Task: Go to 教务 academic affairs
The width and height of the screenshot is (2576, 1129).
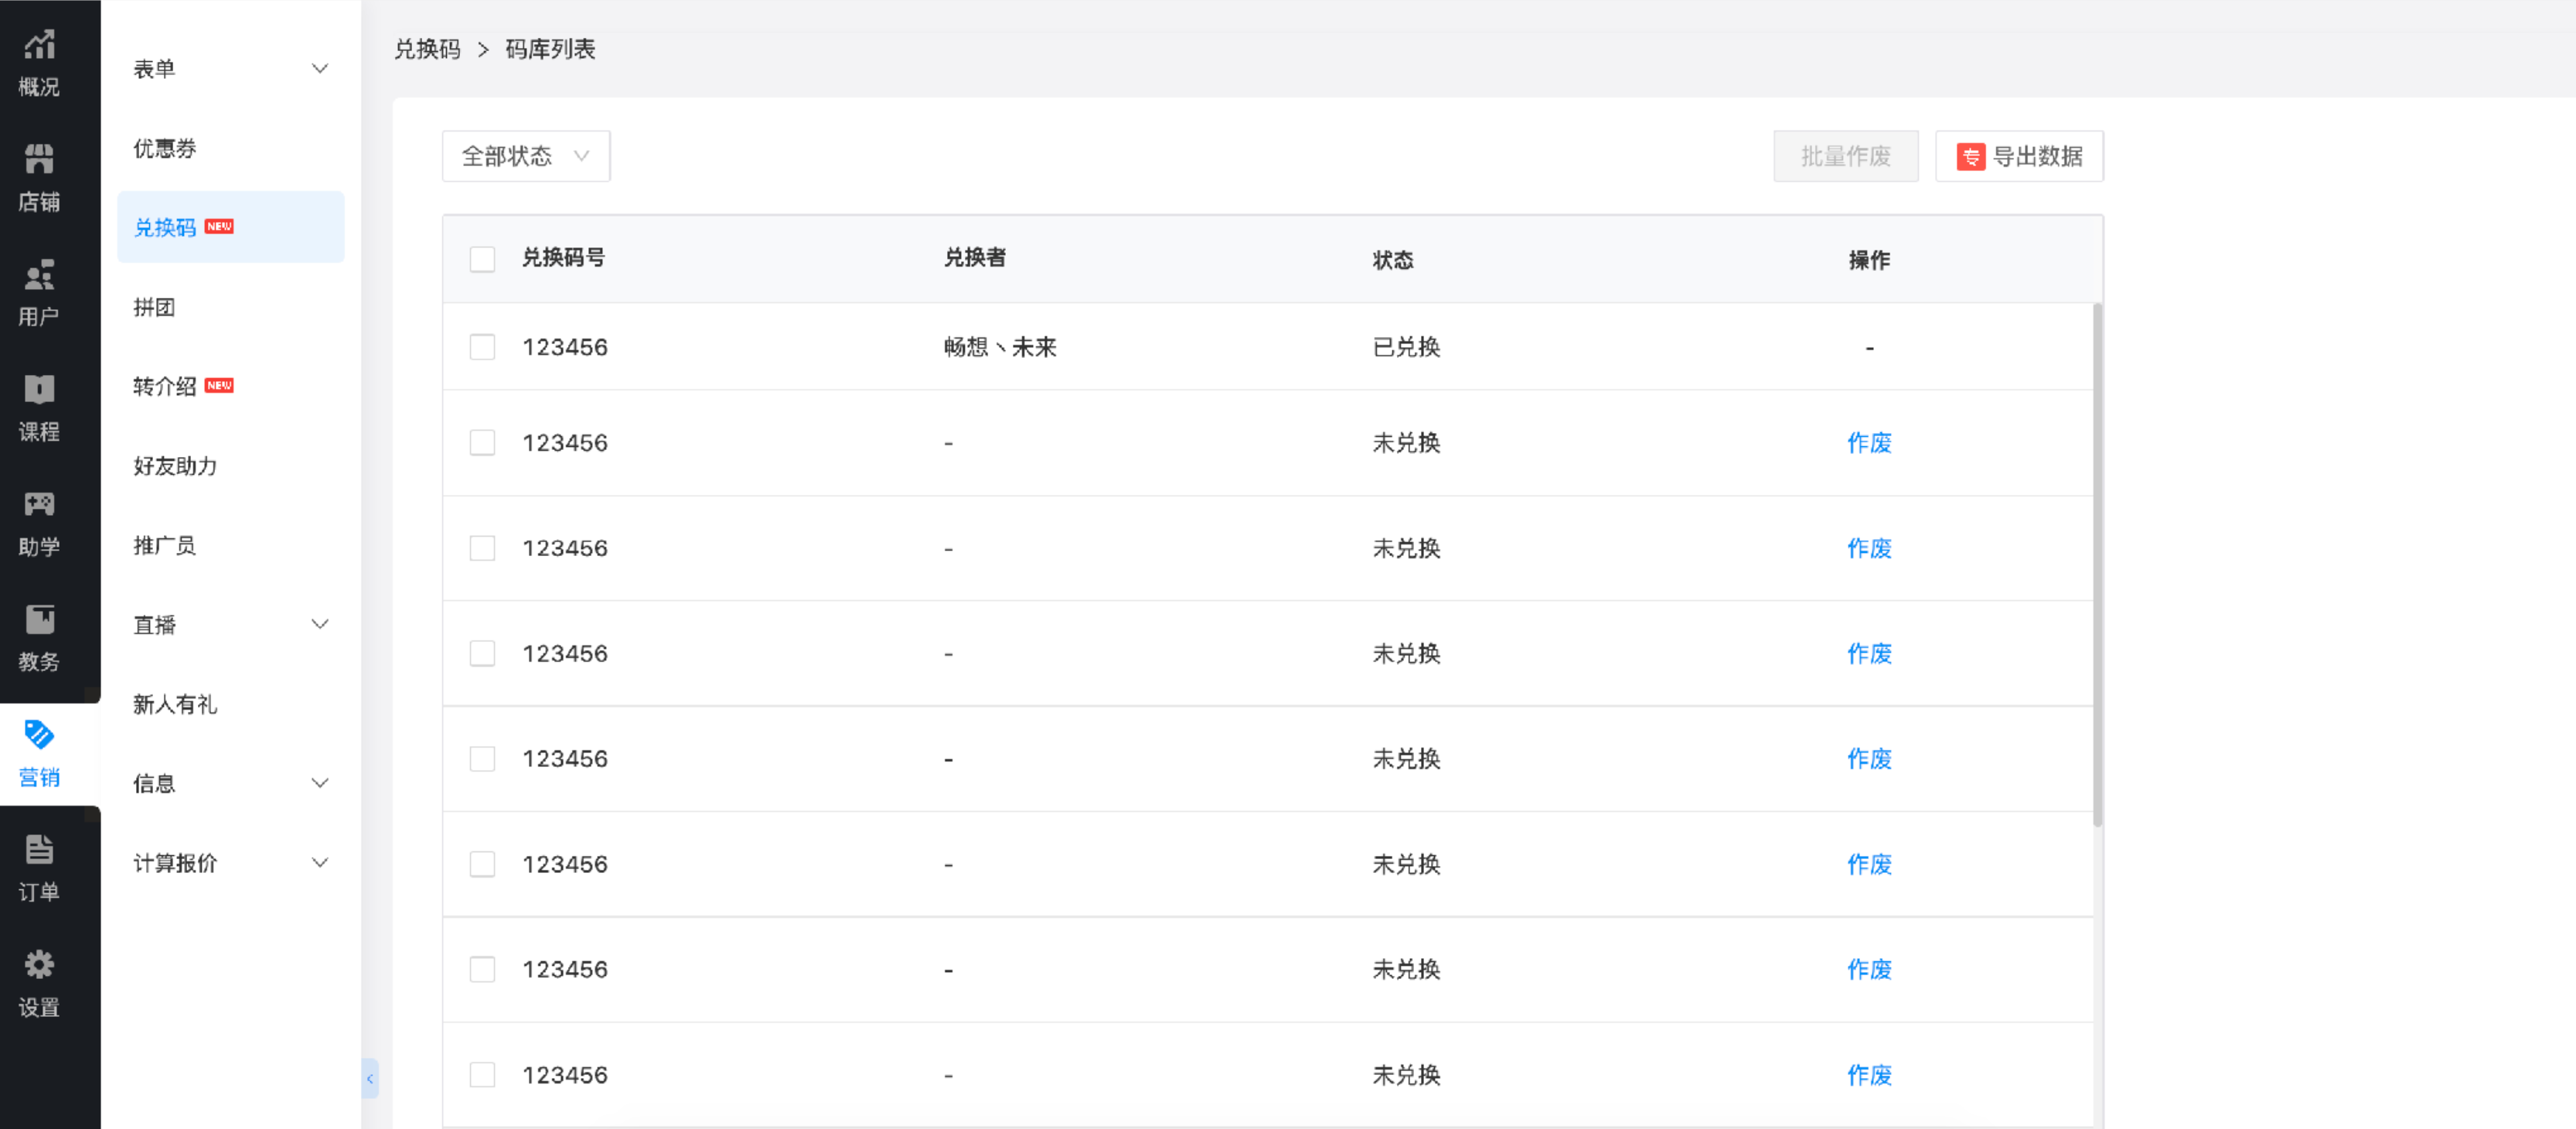Action: pyautogui.click(x=39, y=639)
